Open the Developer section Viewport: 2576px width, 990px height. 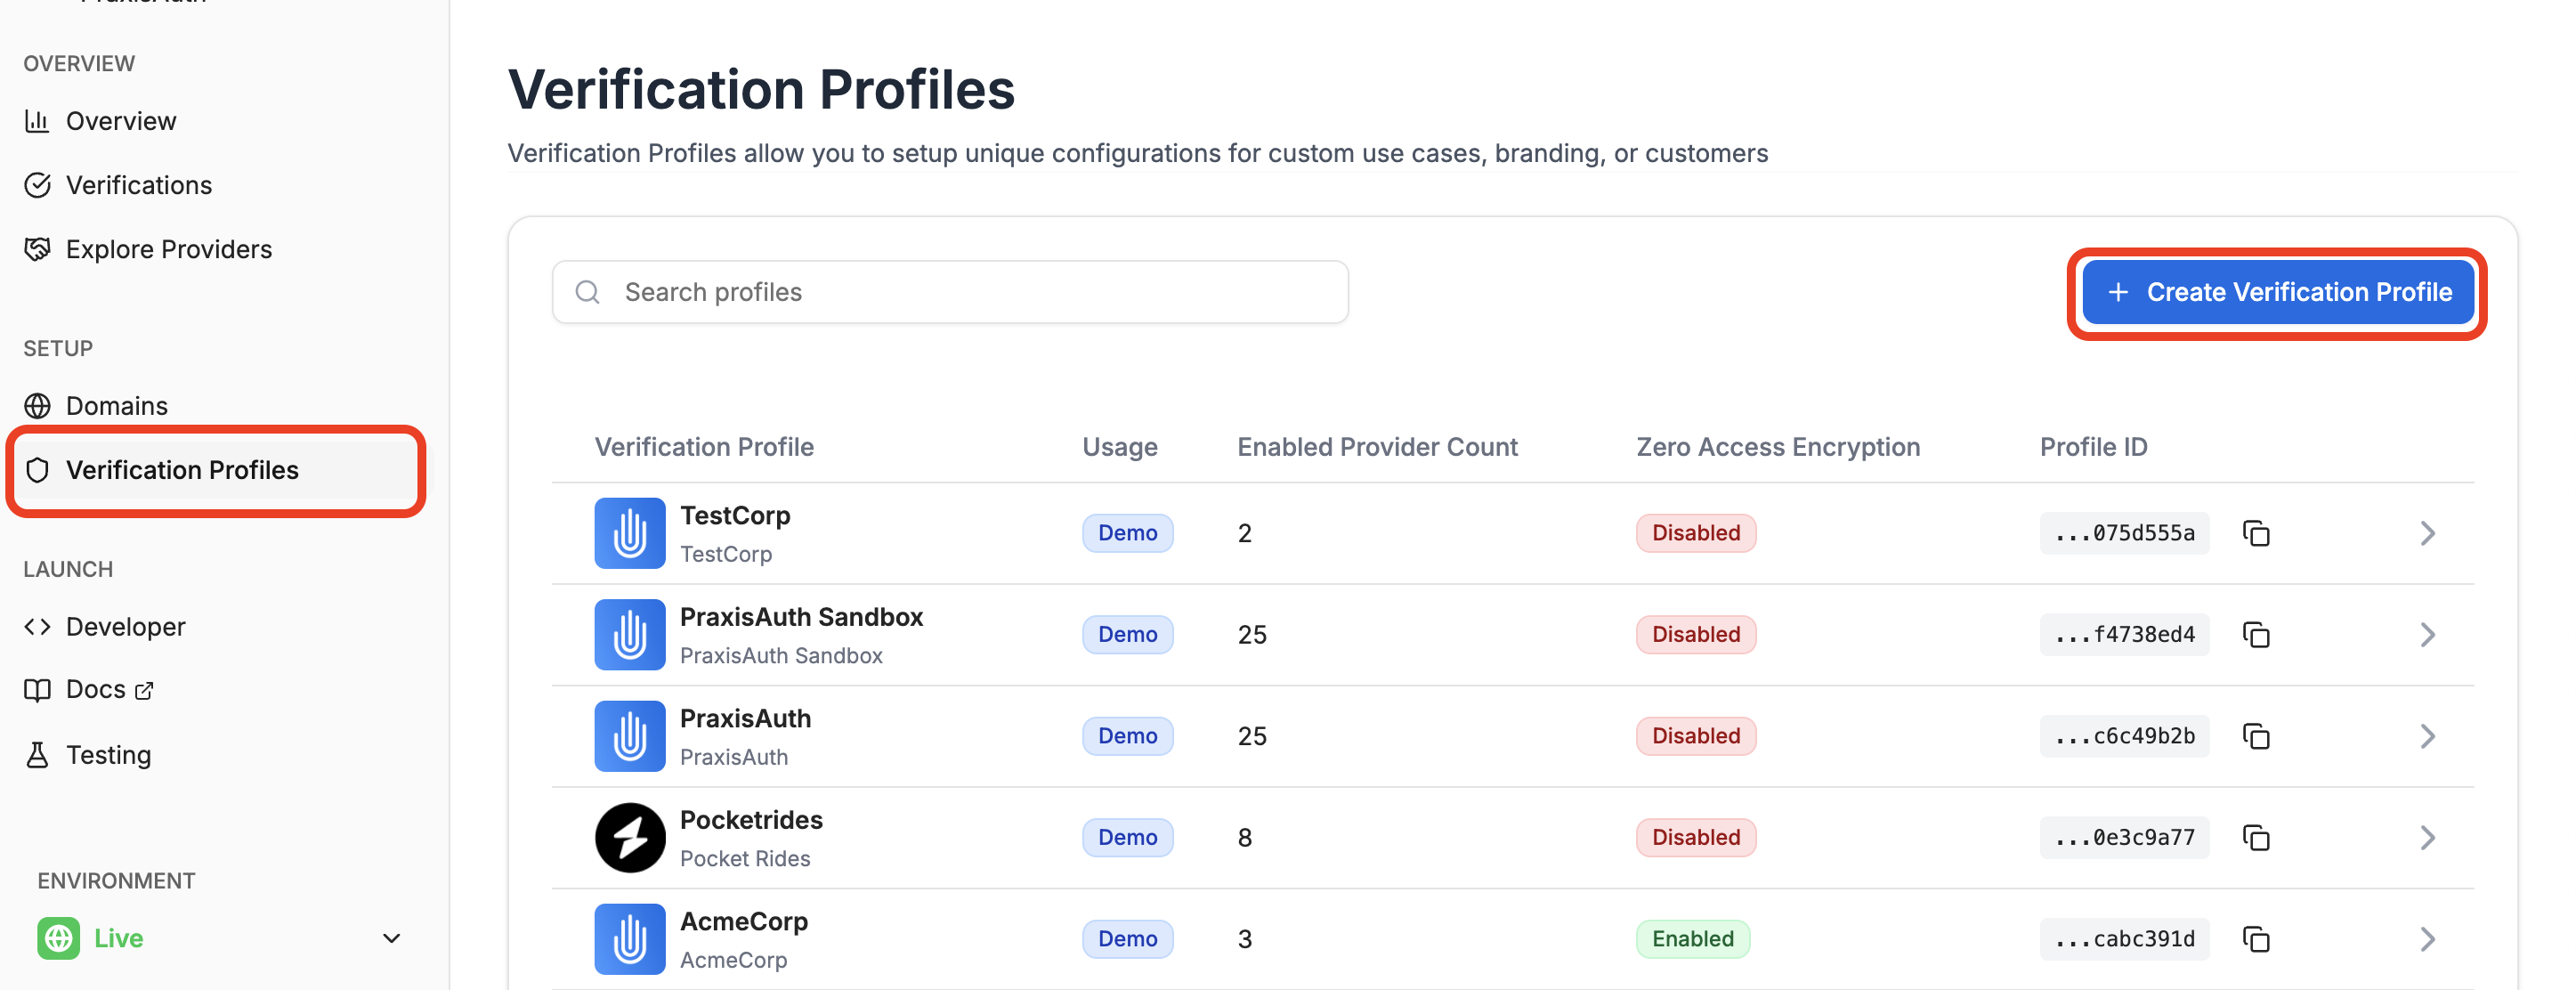[125, 627]
